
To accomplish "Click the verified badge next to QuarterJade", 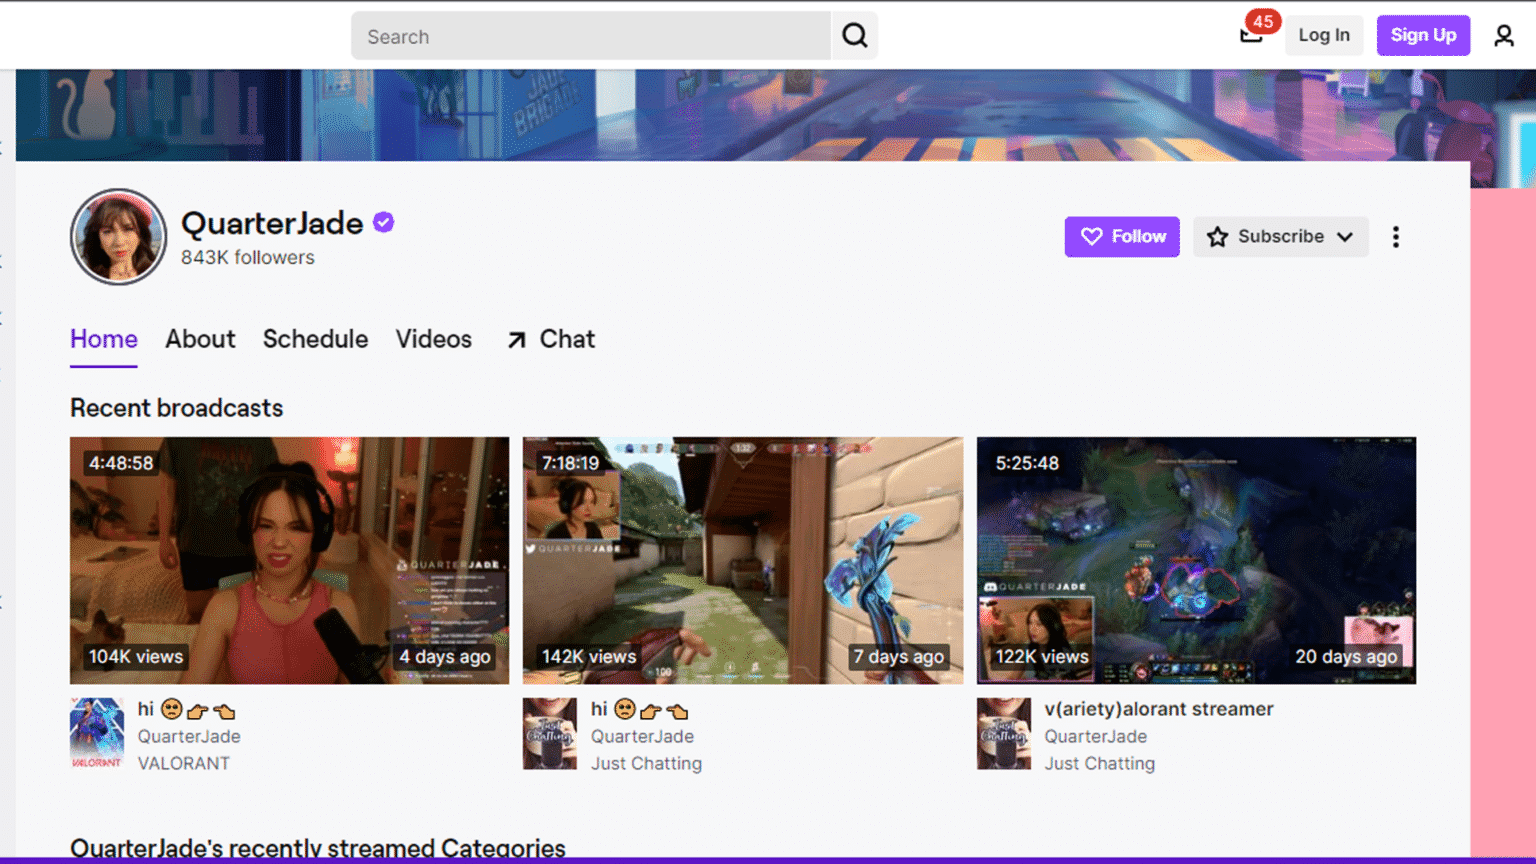I will click(x=383, y=222).
